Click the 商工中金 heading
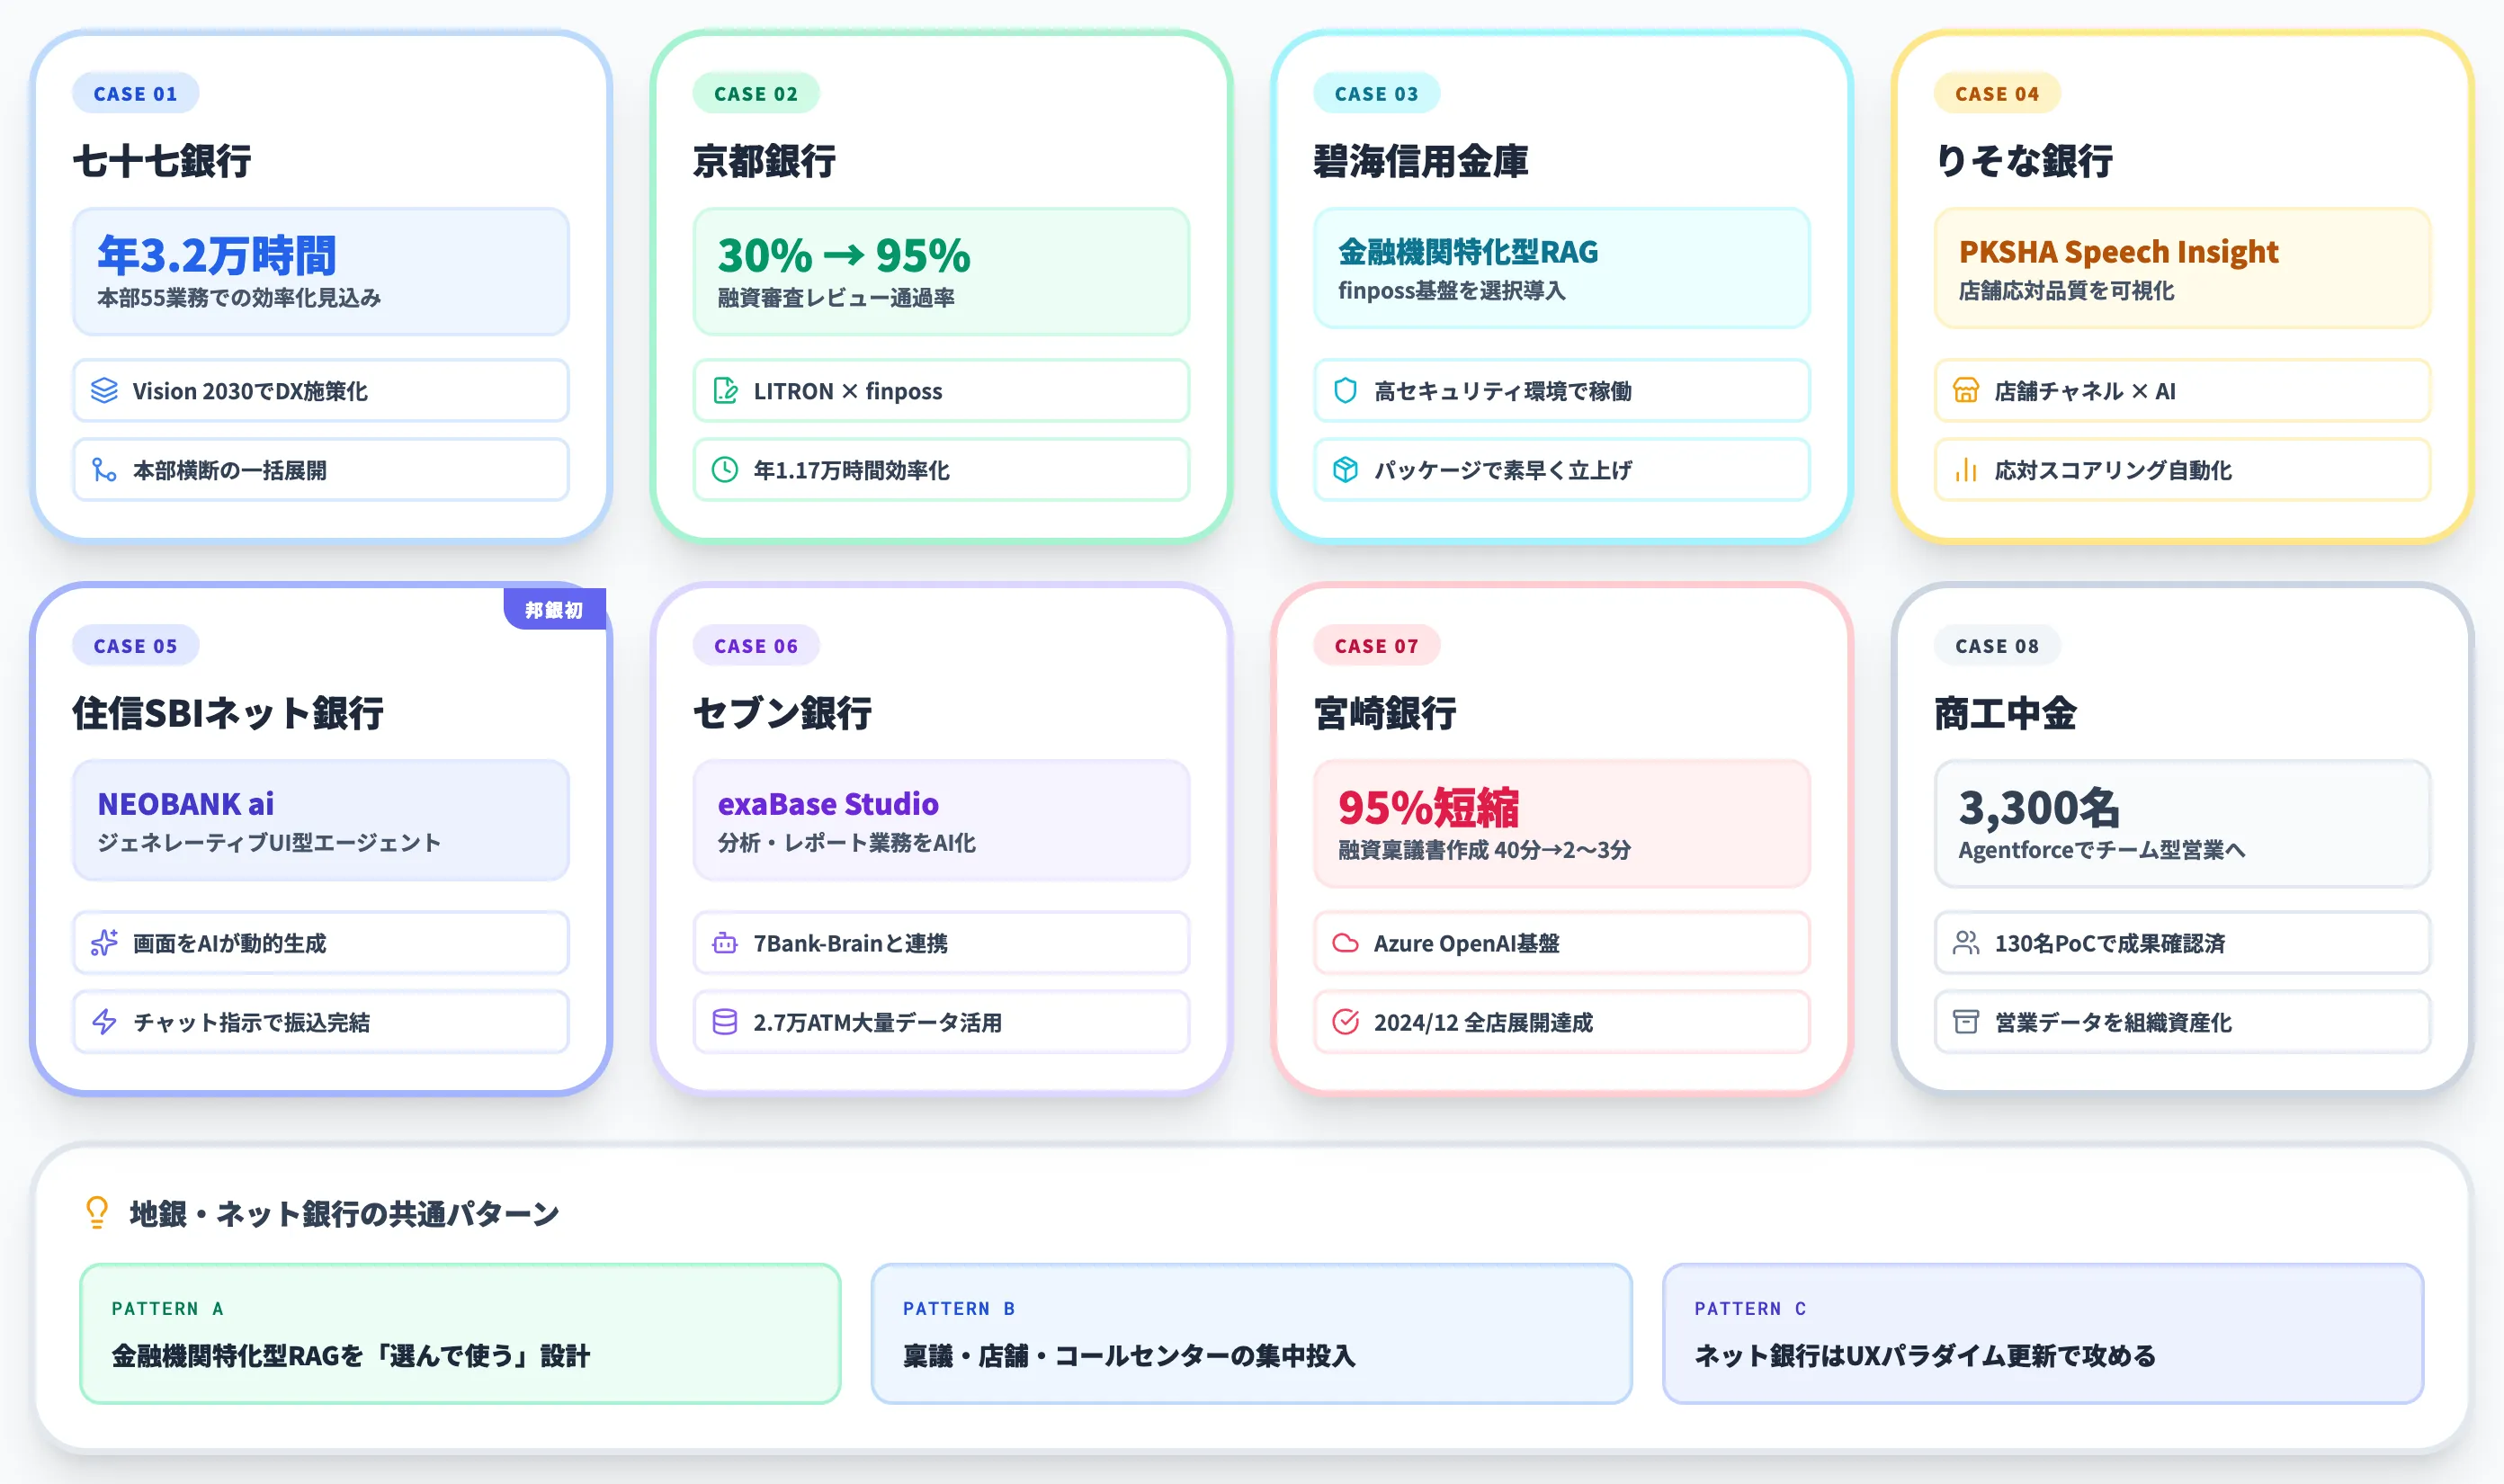 (2005, 713)
